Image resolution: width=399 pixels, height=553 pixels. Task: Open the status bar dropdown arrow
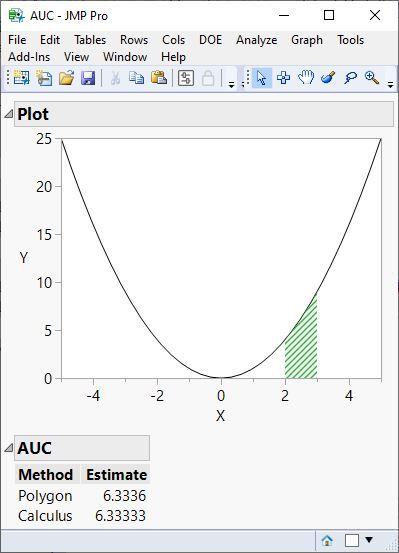coord(369,540)
